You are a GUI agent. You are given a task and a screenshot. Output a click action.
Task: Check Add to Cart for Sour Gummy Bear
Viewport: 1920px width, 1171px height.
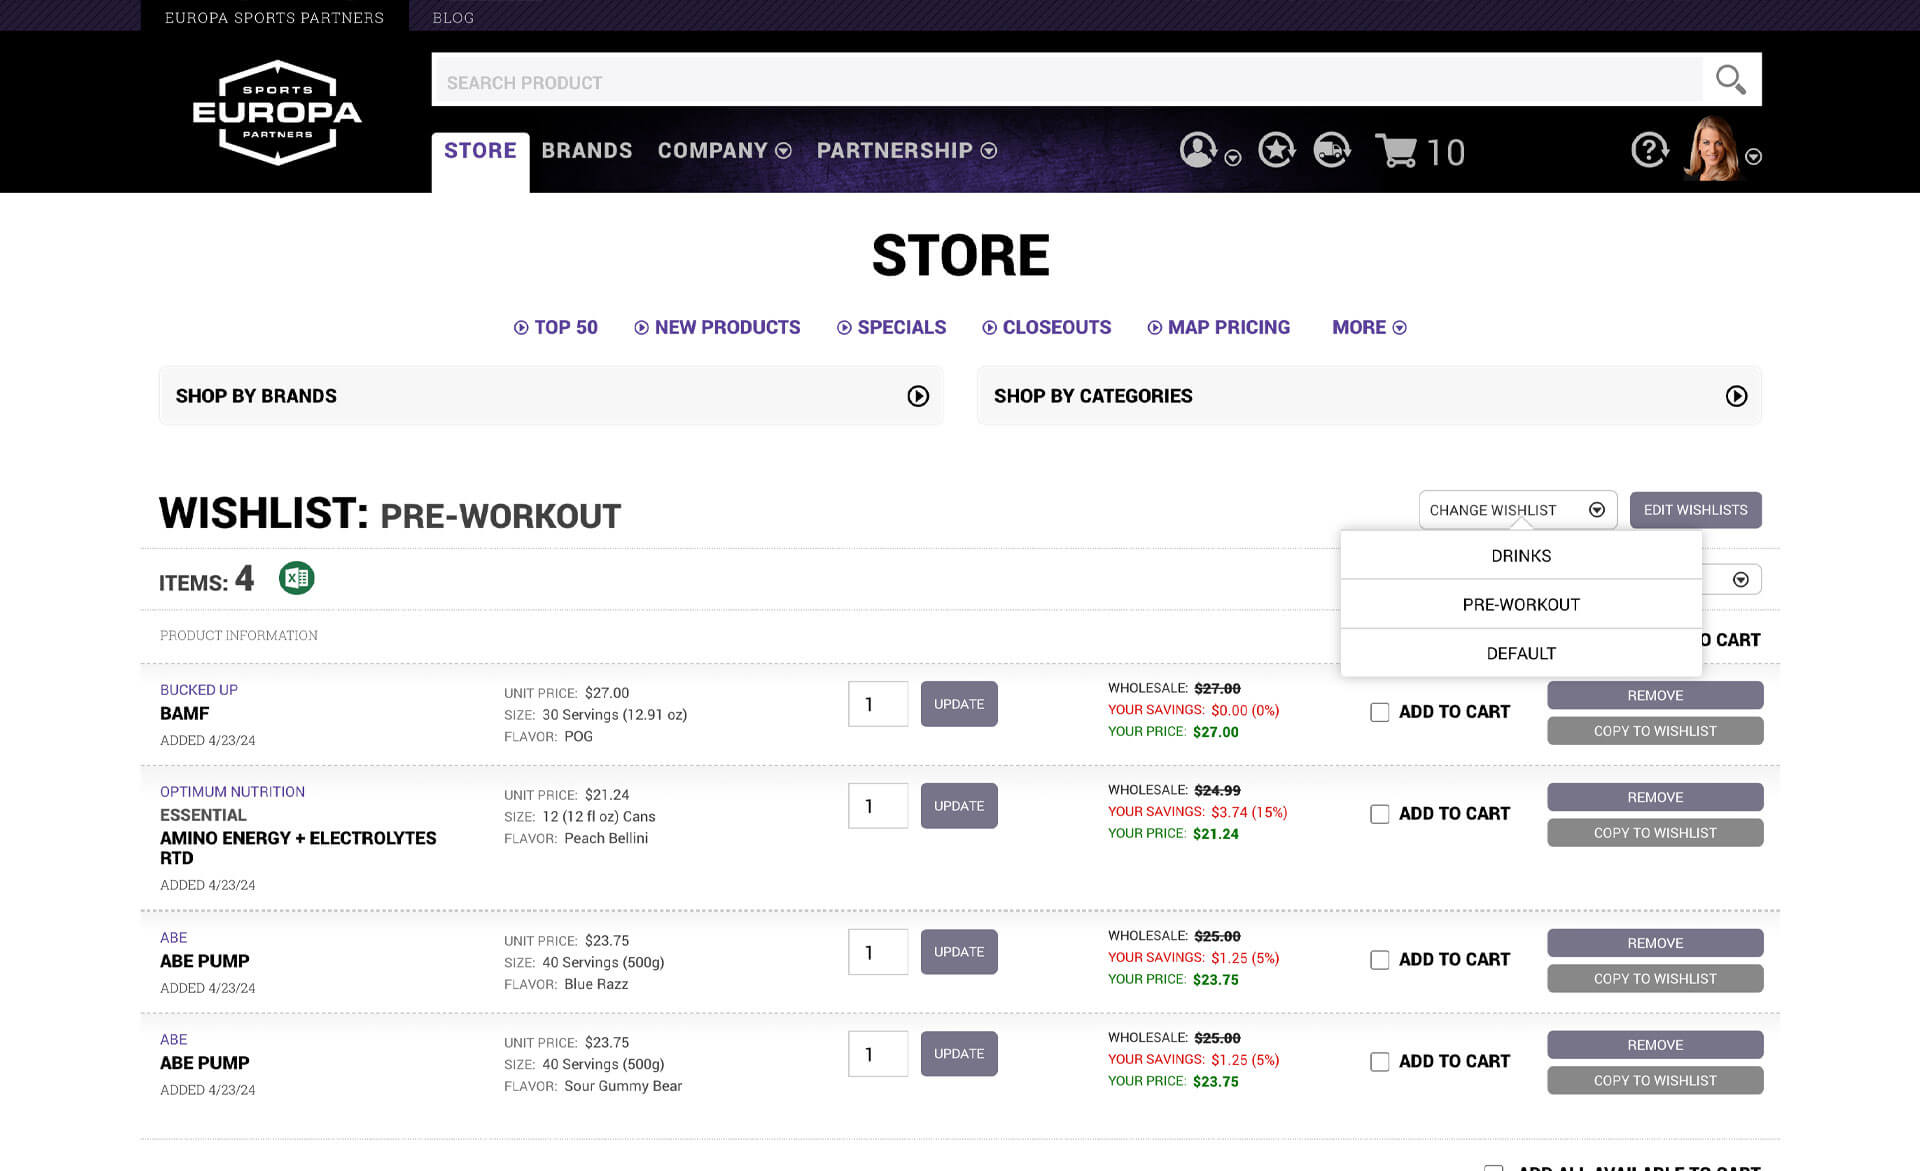coord(1380,1062)
